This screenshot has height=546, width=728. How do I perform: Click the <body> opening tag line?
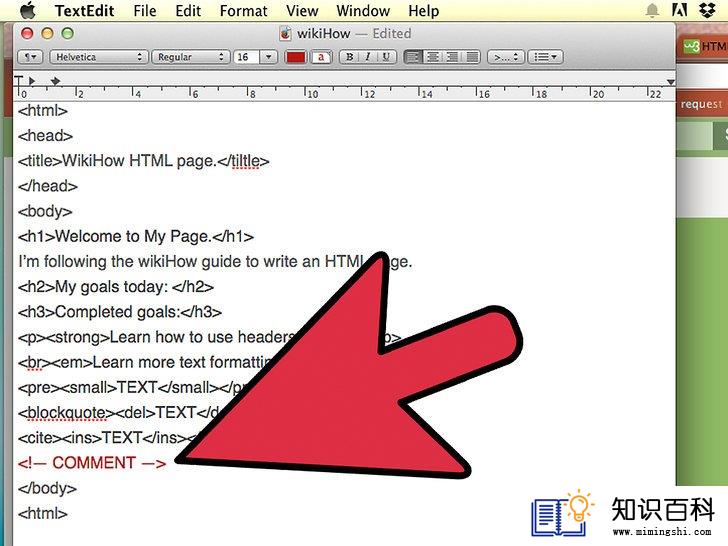tap(45, 211)
